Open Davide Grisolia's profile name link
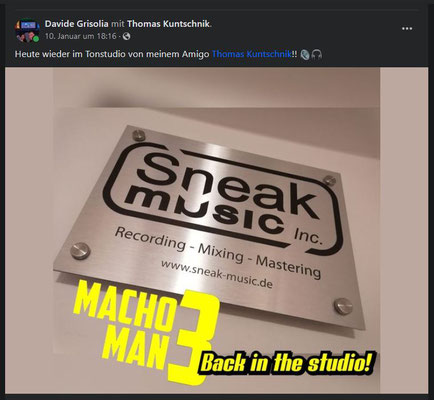The image size is (434, 400). pos(77,24)
